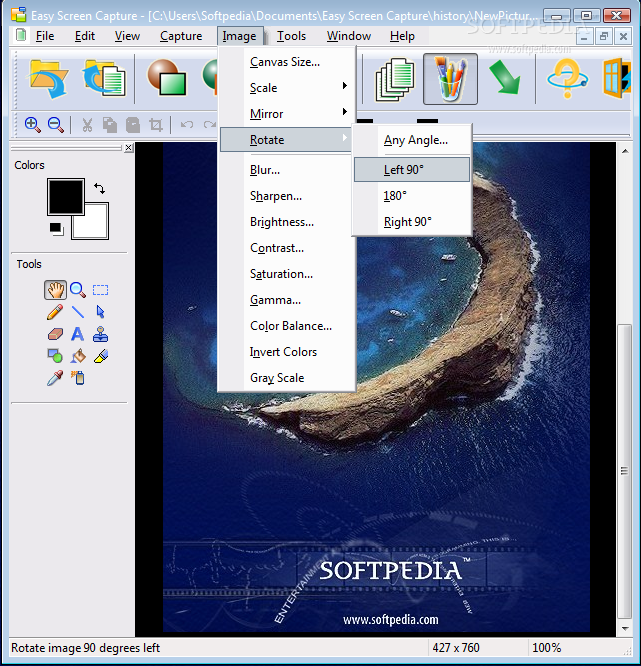Pick the white background color swatch

96,228
